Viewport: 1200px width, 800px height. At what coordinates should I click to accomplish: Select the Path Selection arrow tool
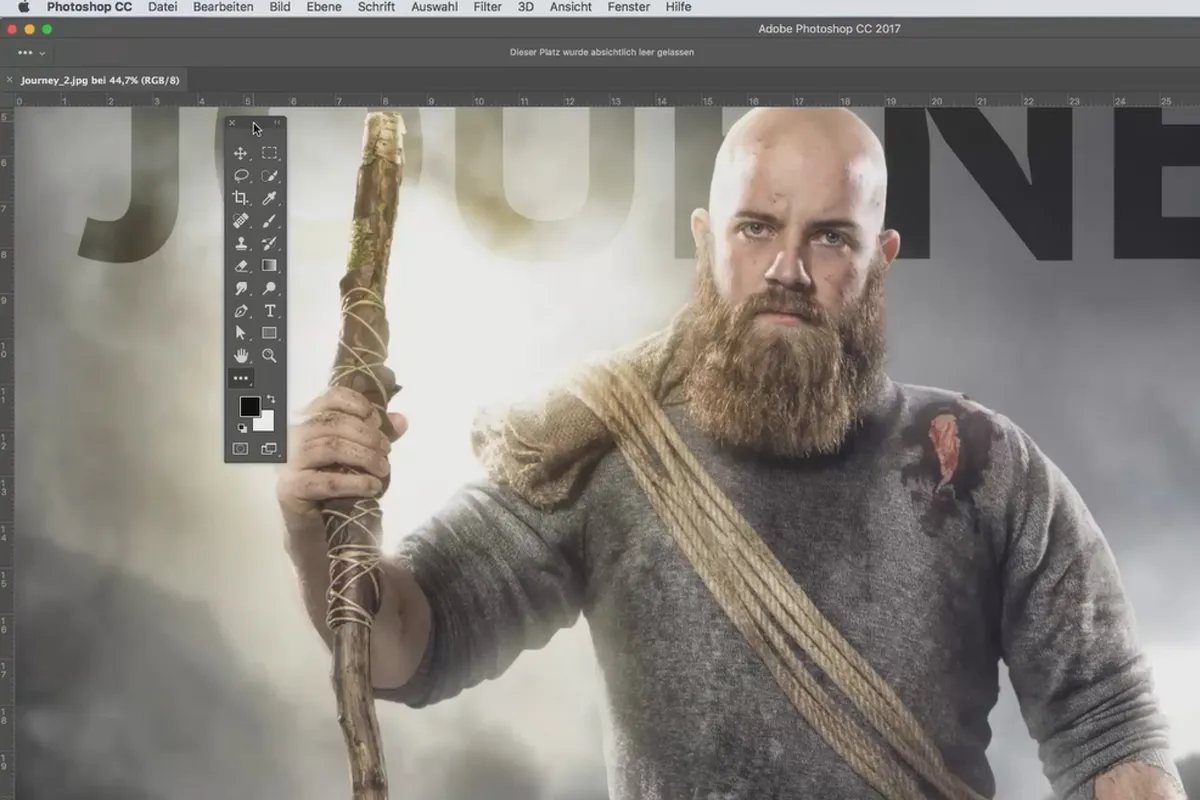240,333
